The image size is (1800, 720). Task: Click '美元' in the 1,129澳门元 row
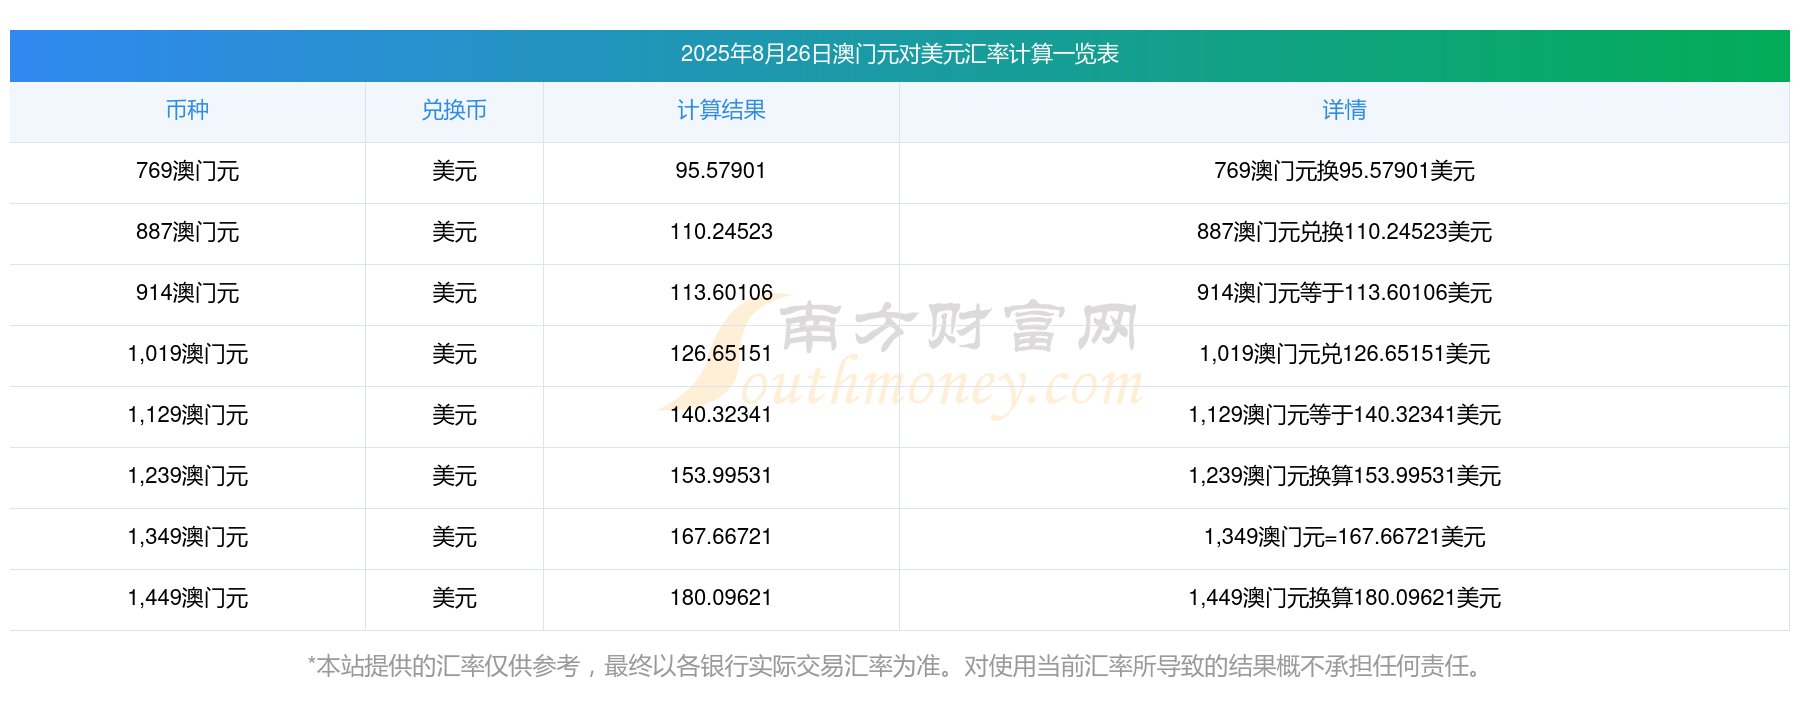click(x=454, y=415)
